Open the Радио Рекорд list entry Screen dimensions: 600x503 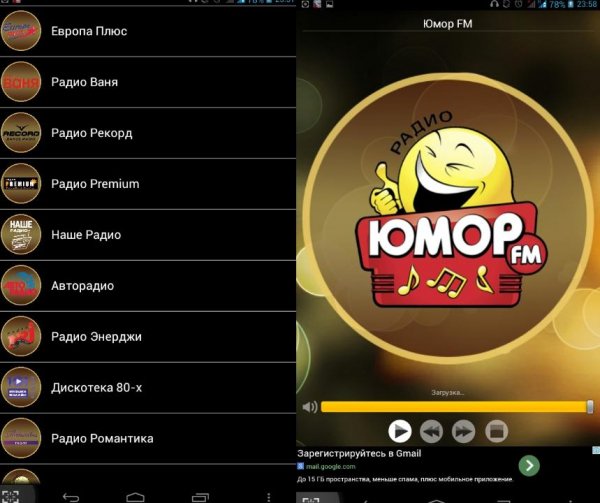pos(148,133)
